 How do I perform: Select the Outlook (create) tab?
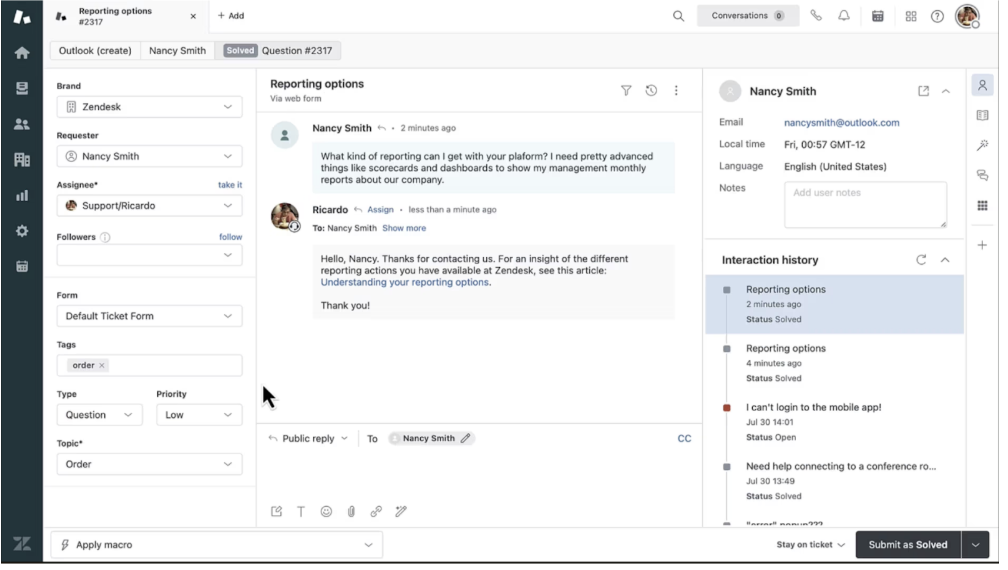pyautogui.click(x=93, y=50)
